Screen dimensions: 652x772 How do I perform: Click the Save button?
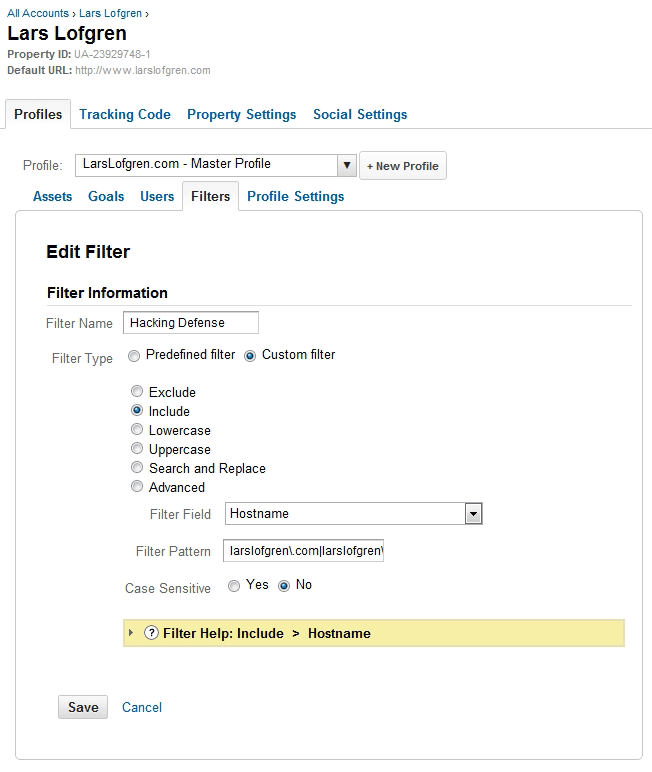(83, 707)
